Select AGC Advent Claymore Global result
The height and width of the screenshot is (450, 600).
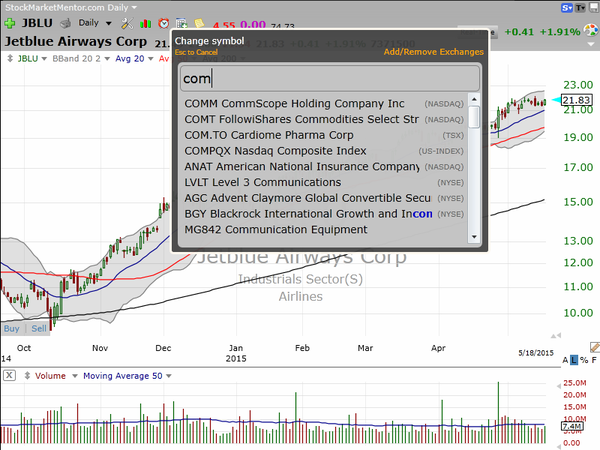click(x=324, y=198)
